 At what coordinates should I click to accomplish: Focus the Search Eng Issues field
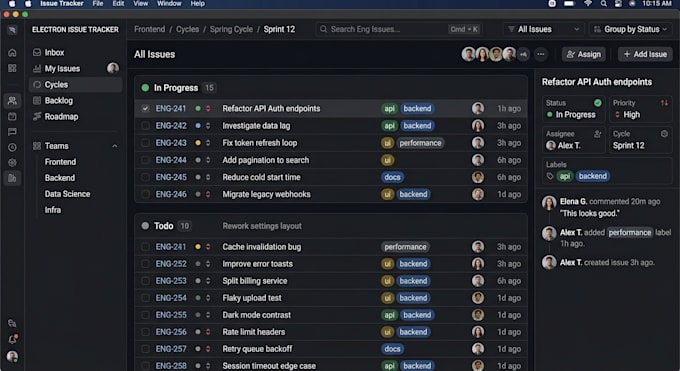click(399, 29)
